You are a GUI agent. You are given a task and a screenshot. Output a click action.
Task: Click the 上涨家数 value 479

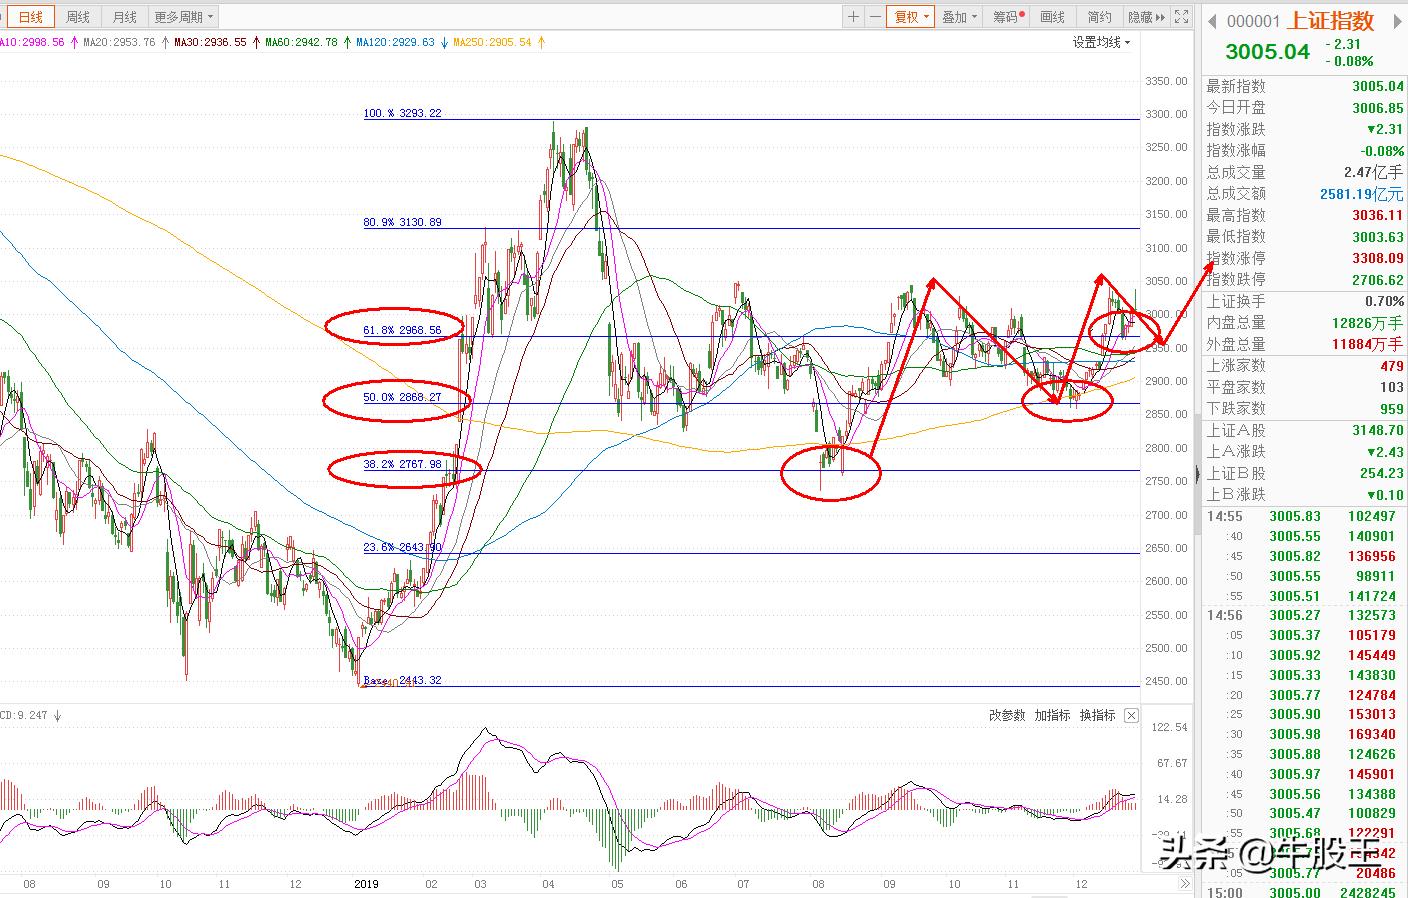coord(1392,366)
